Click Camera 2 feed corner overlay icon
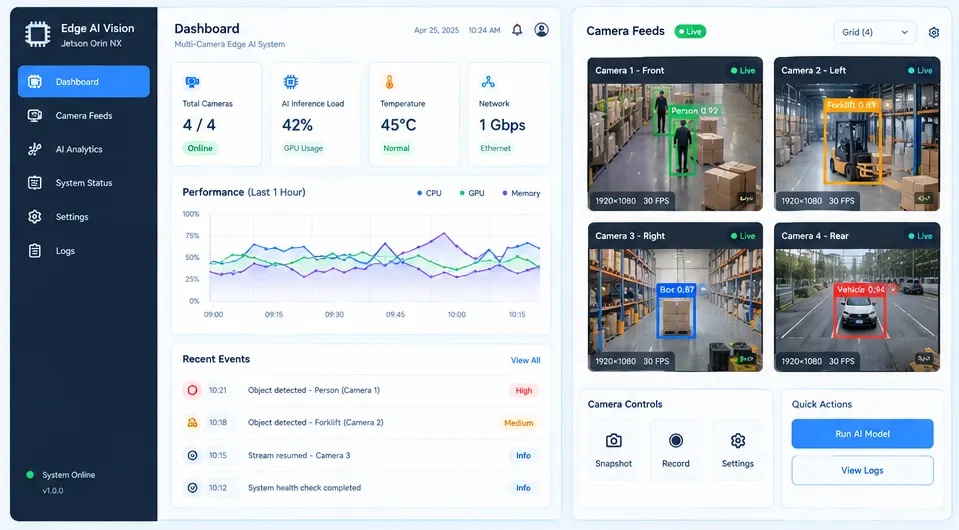 pyautogui.click(x=924, y=199)
